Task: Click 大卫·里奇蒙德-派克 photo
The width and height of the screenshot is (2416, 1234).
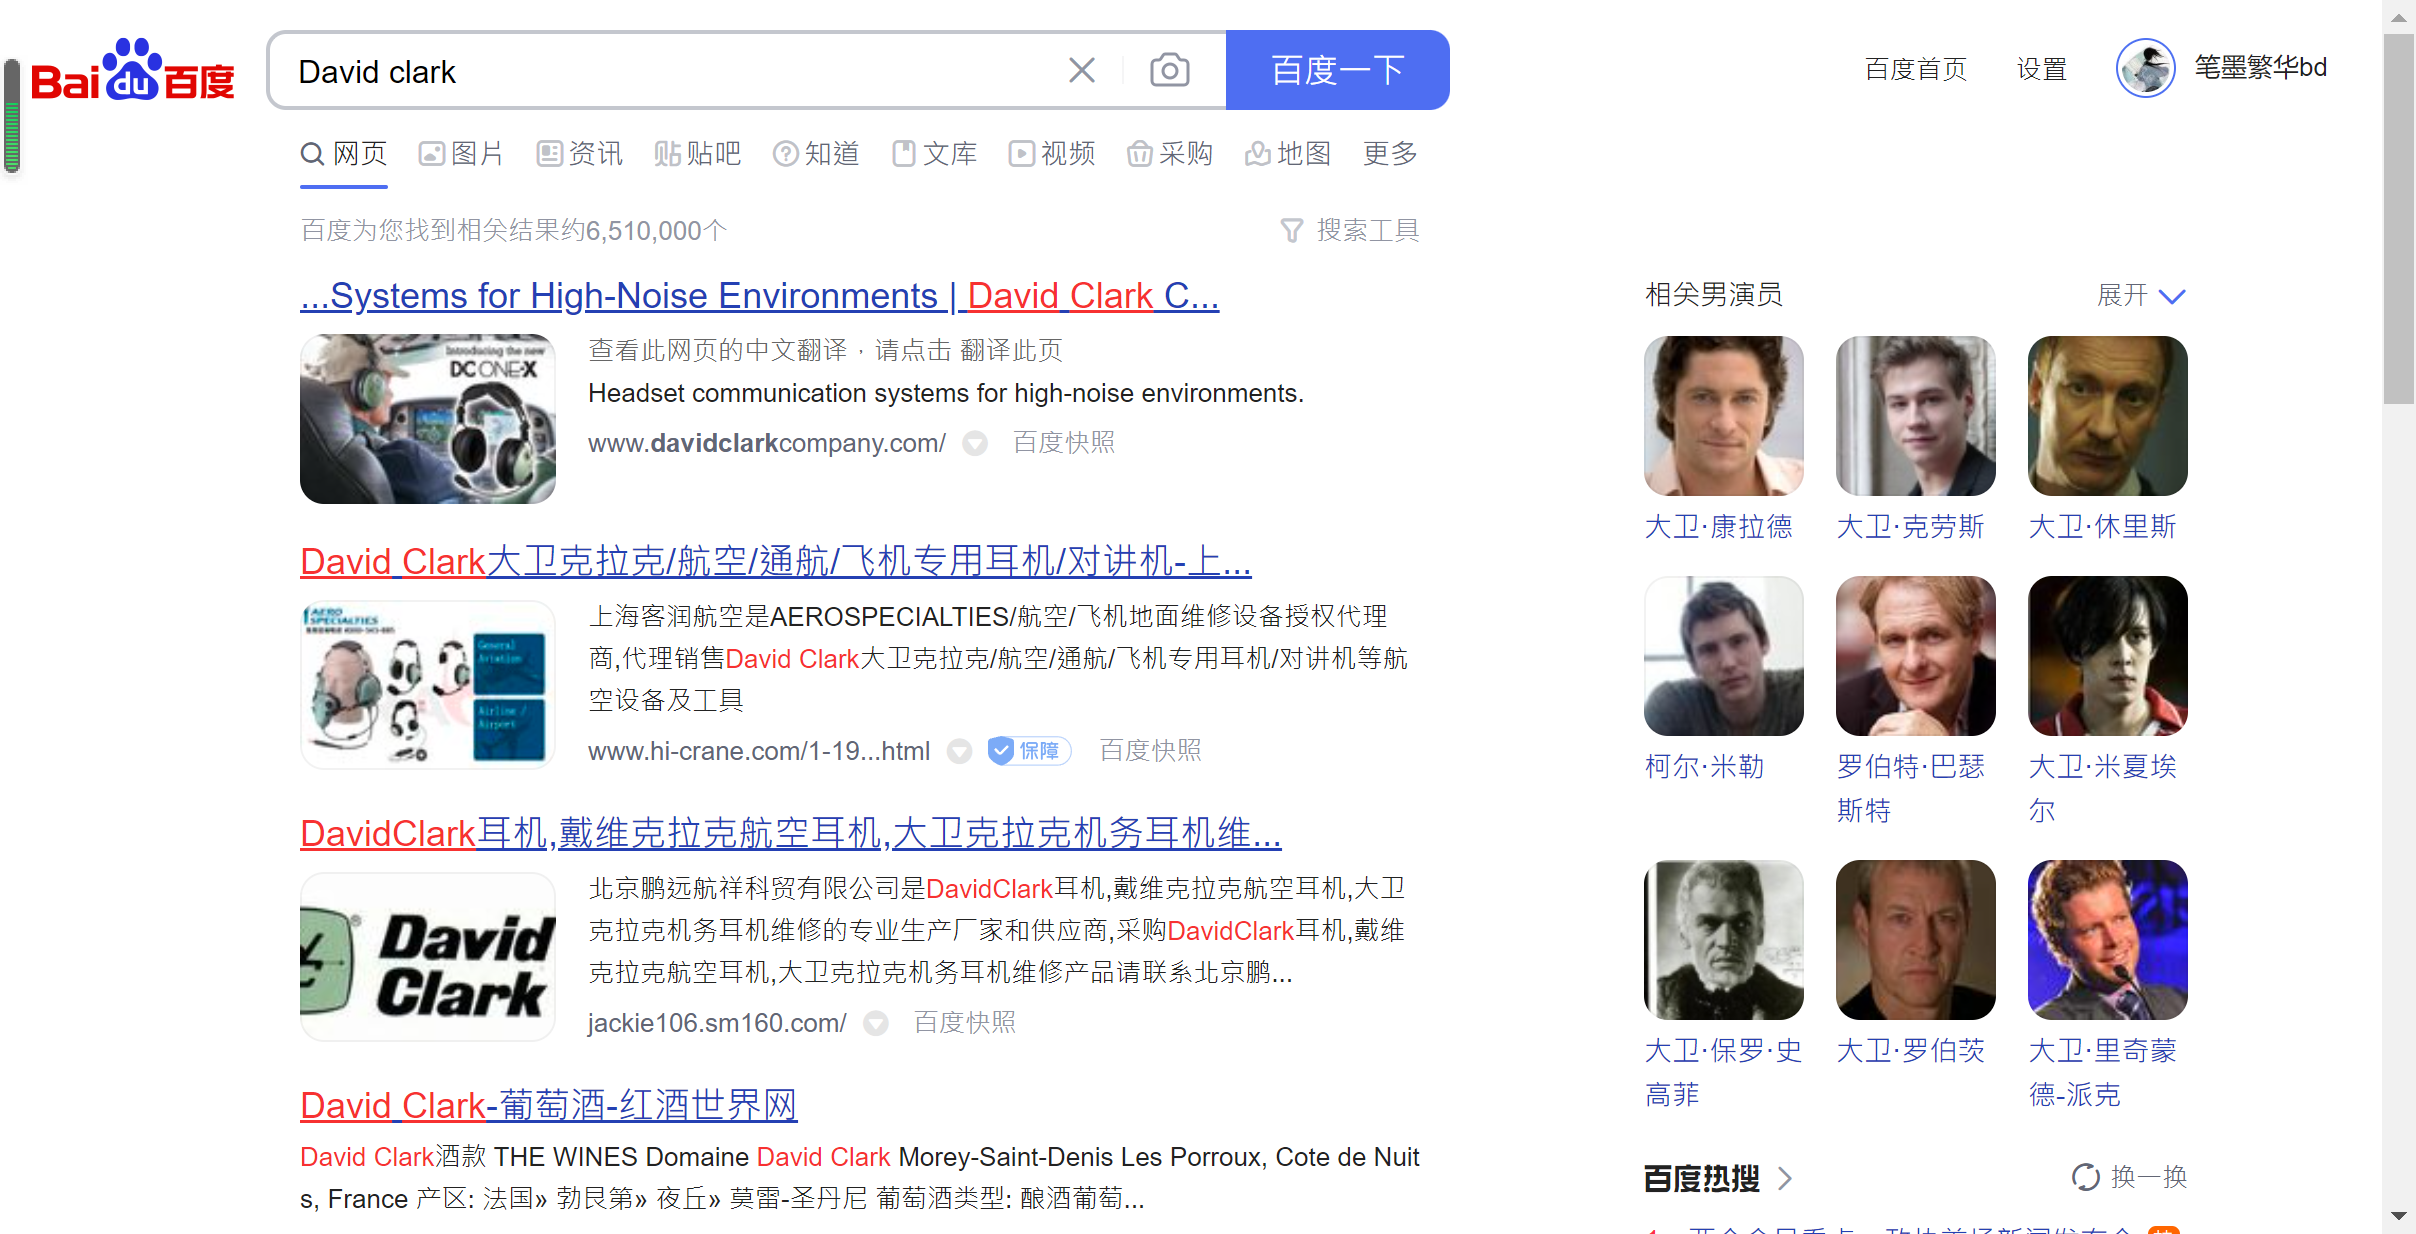Action: pos(2108,940)
